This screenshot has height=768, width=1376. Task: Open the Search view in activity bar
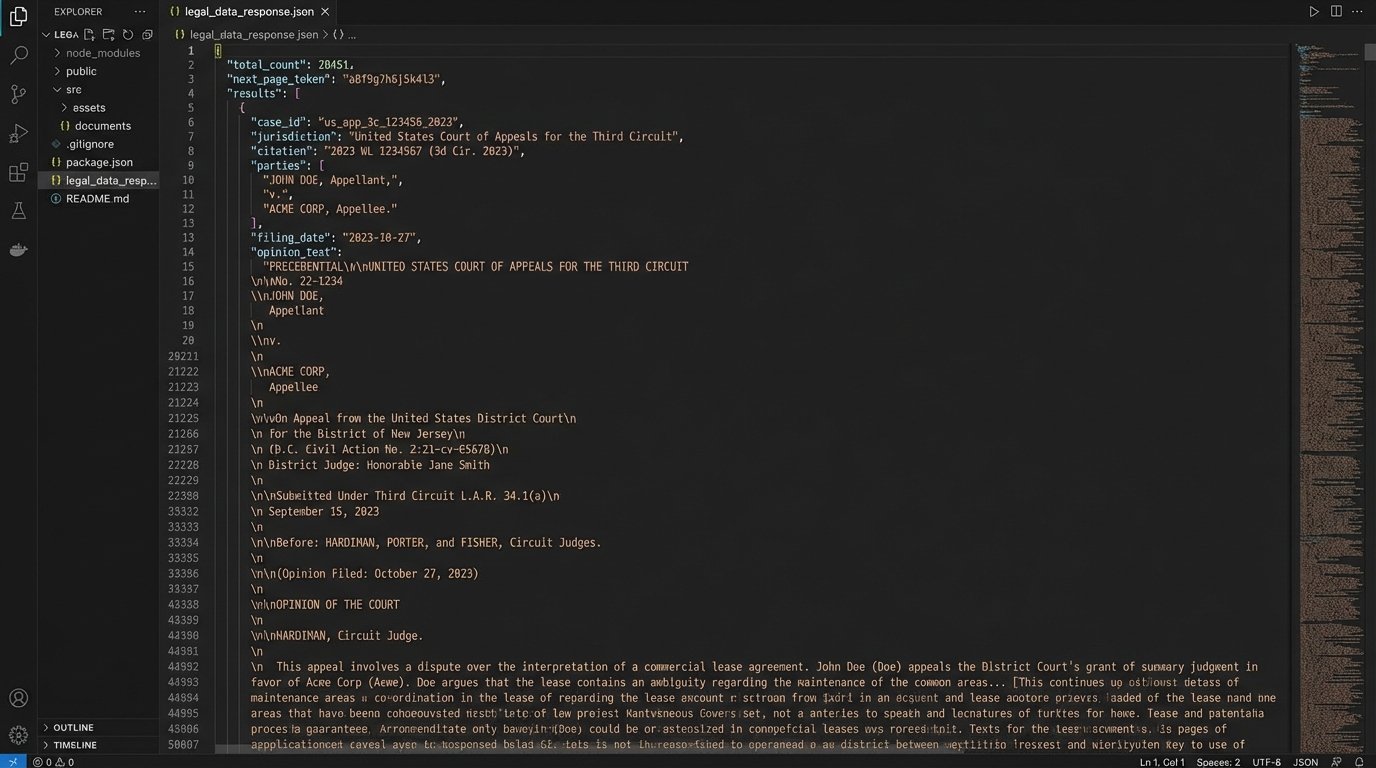tap(18, 55)
